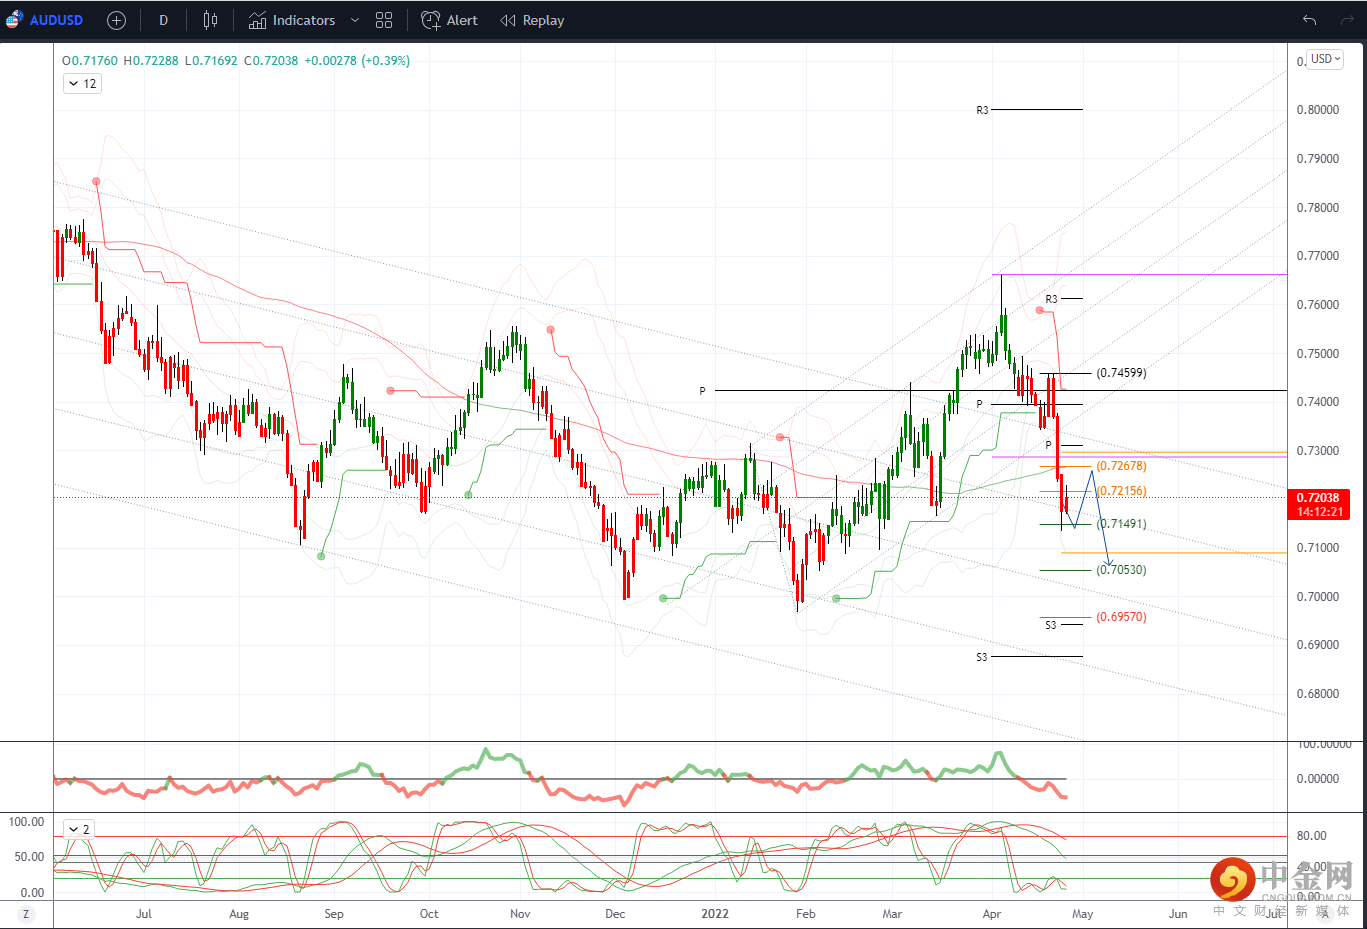Click the topmost R3 pivot label near 0.80000
The height and width of the screenshot is (929, 1367).
coord(982,110)
